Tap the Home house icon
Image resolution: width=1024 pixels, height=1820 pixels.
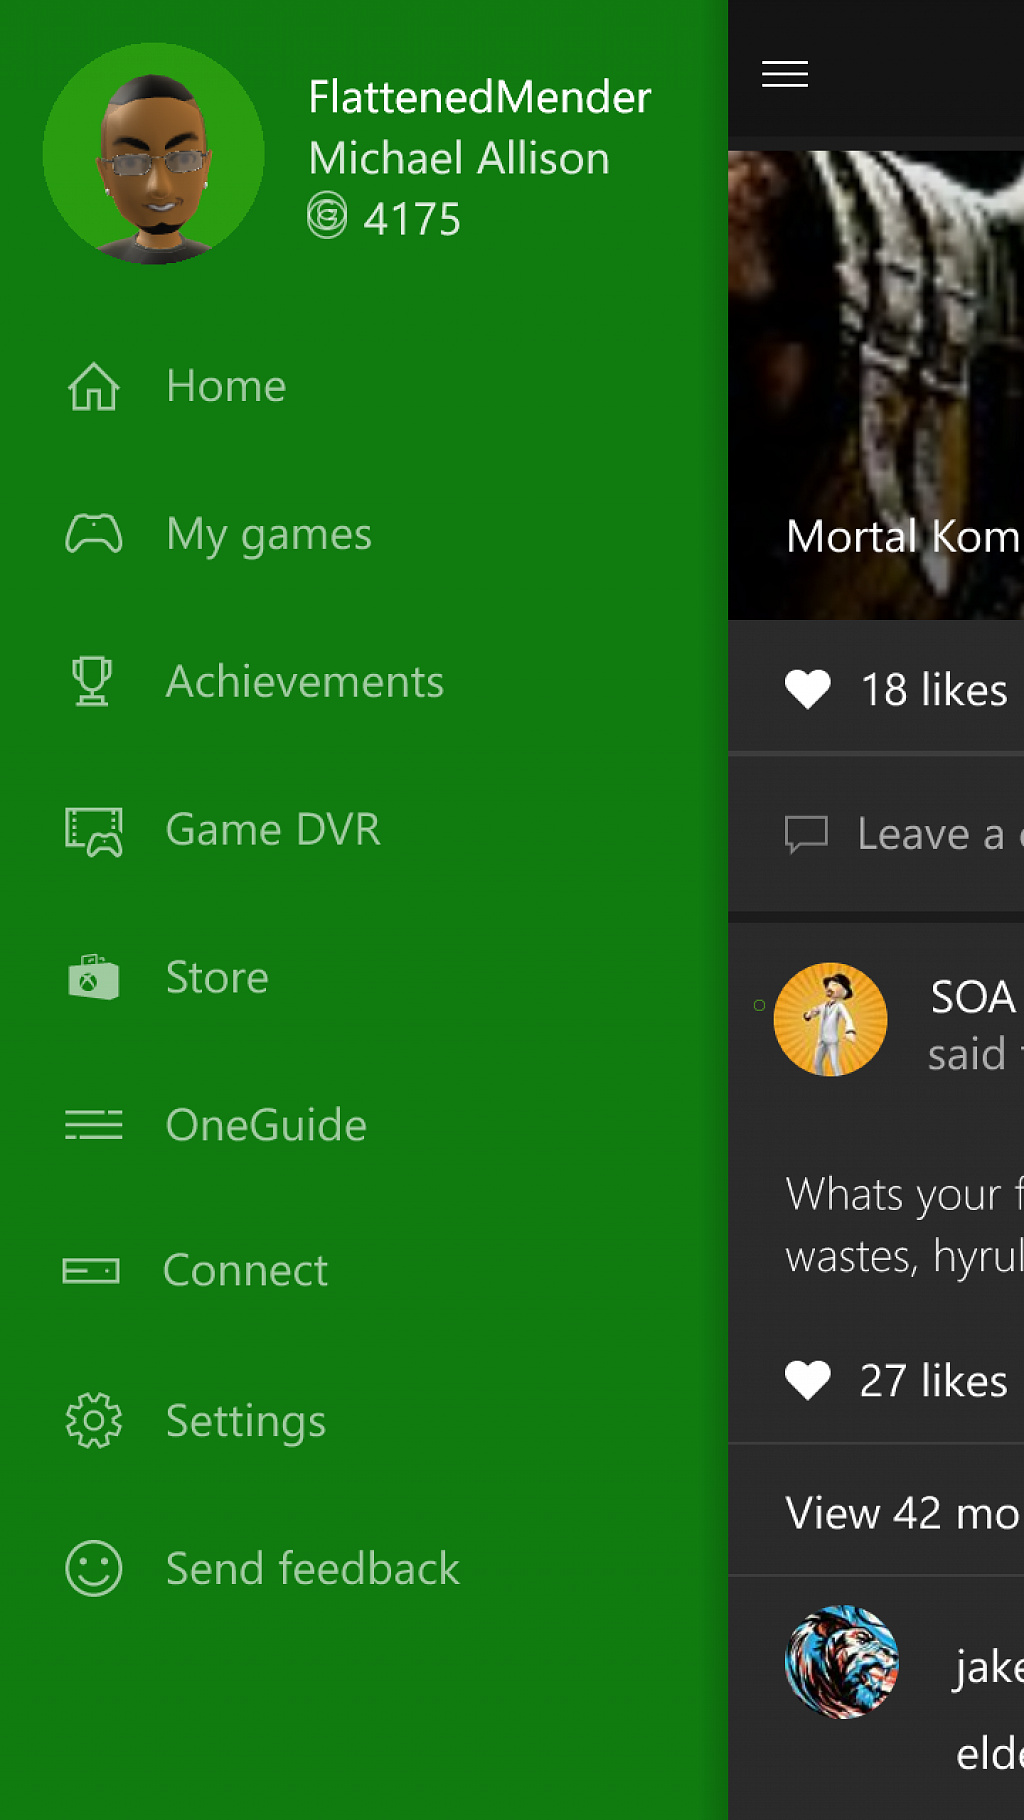(93, 386)
